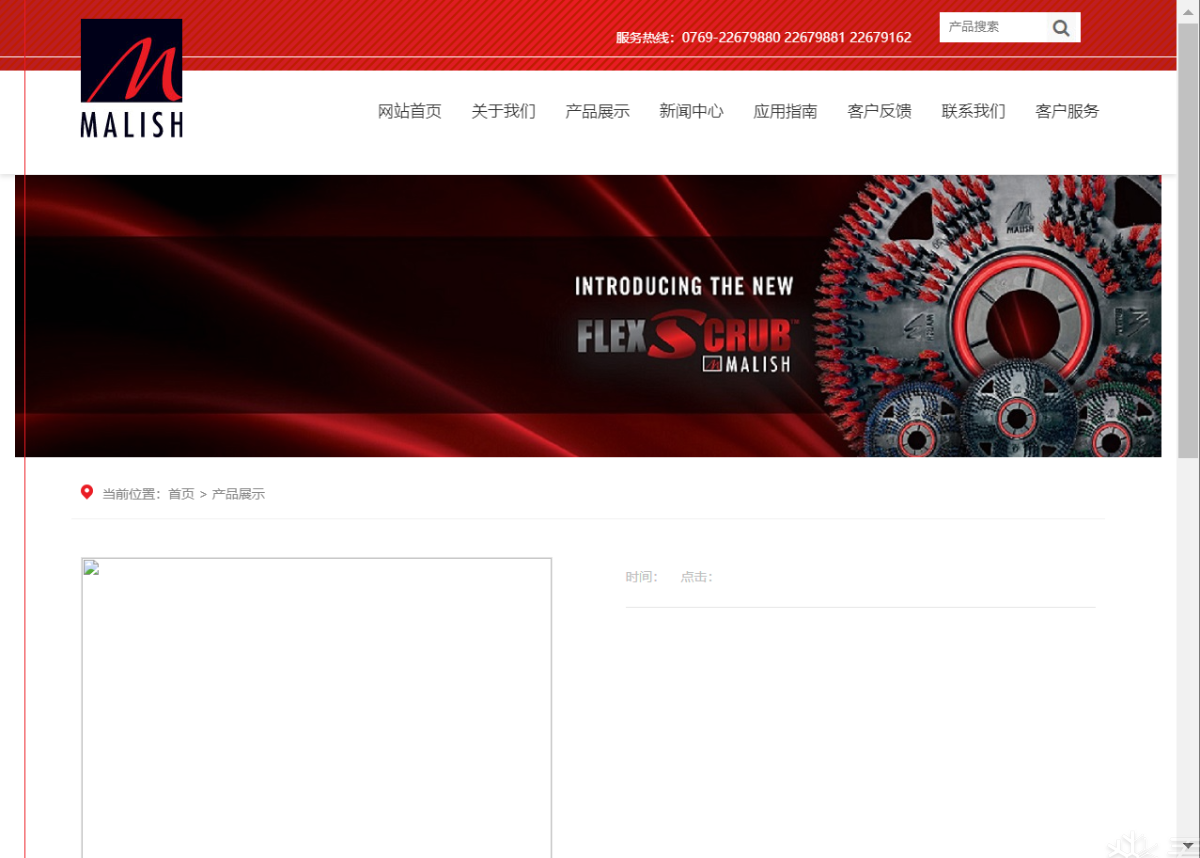The width and height of the screenshot is (1200, 858).
Task: Click the red location pin icon
Action: point(87,492)
